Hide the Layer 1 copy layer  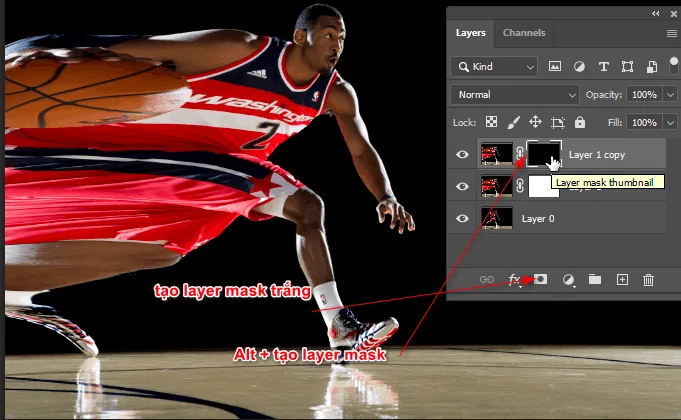coord(462,154)
